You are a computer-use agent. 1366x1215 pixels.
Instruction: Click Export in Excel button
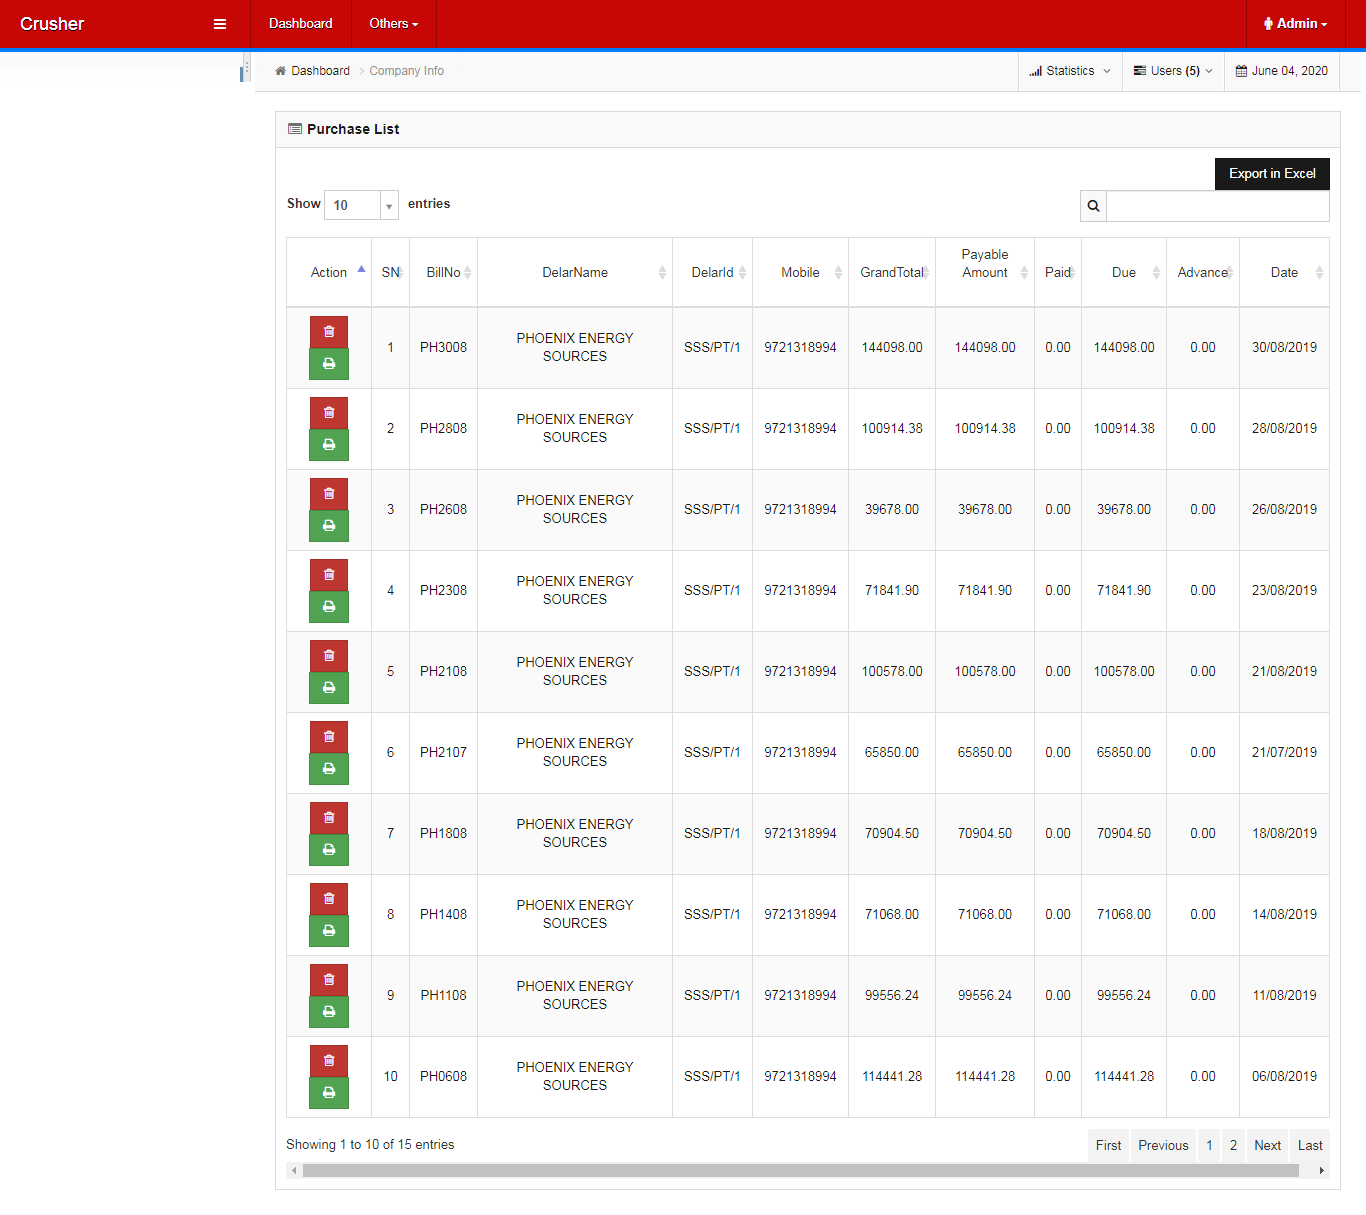[x=1272, y=174]
